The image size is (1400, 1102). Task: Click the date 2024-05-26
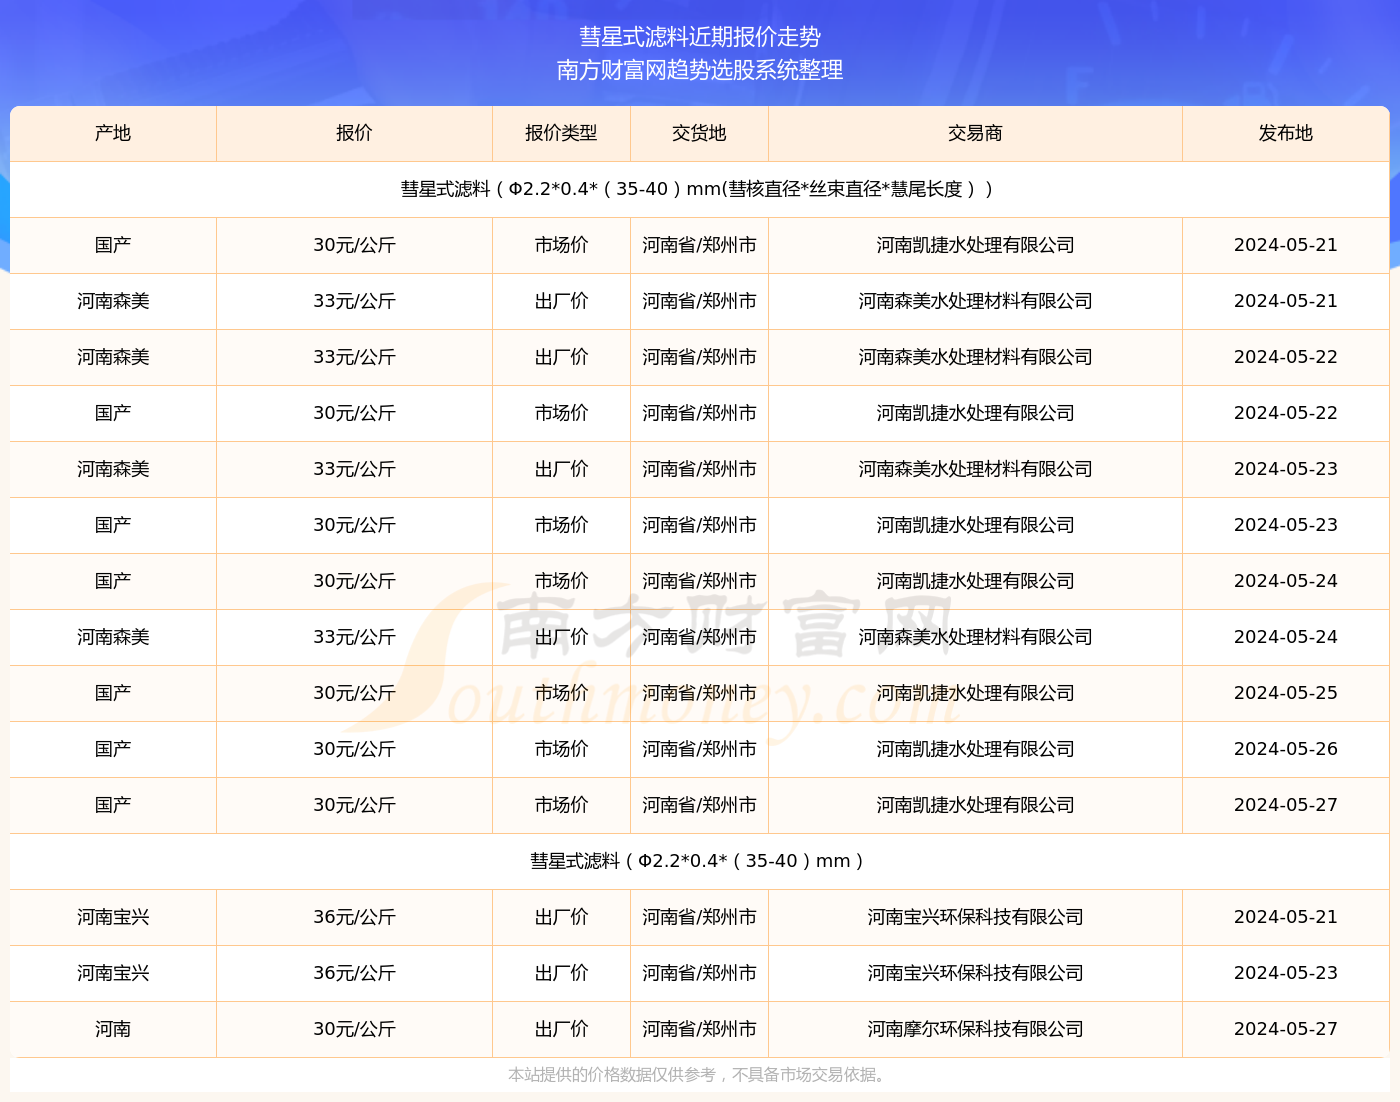pyautogui.click(x=1285, y=749)
